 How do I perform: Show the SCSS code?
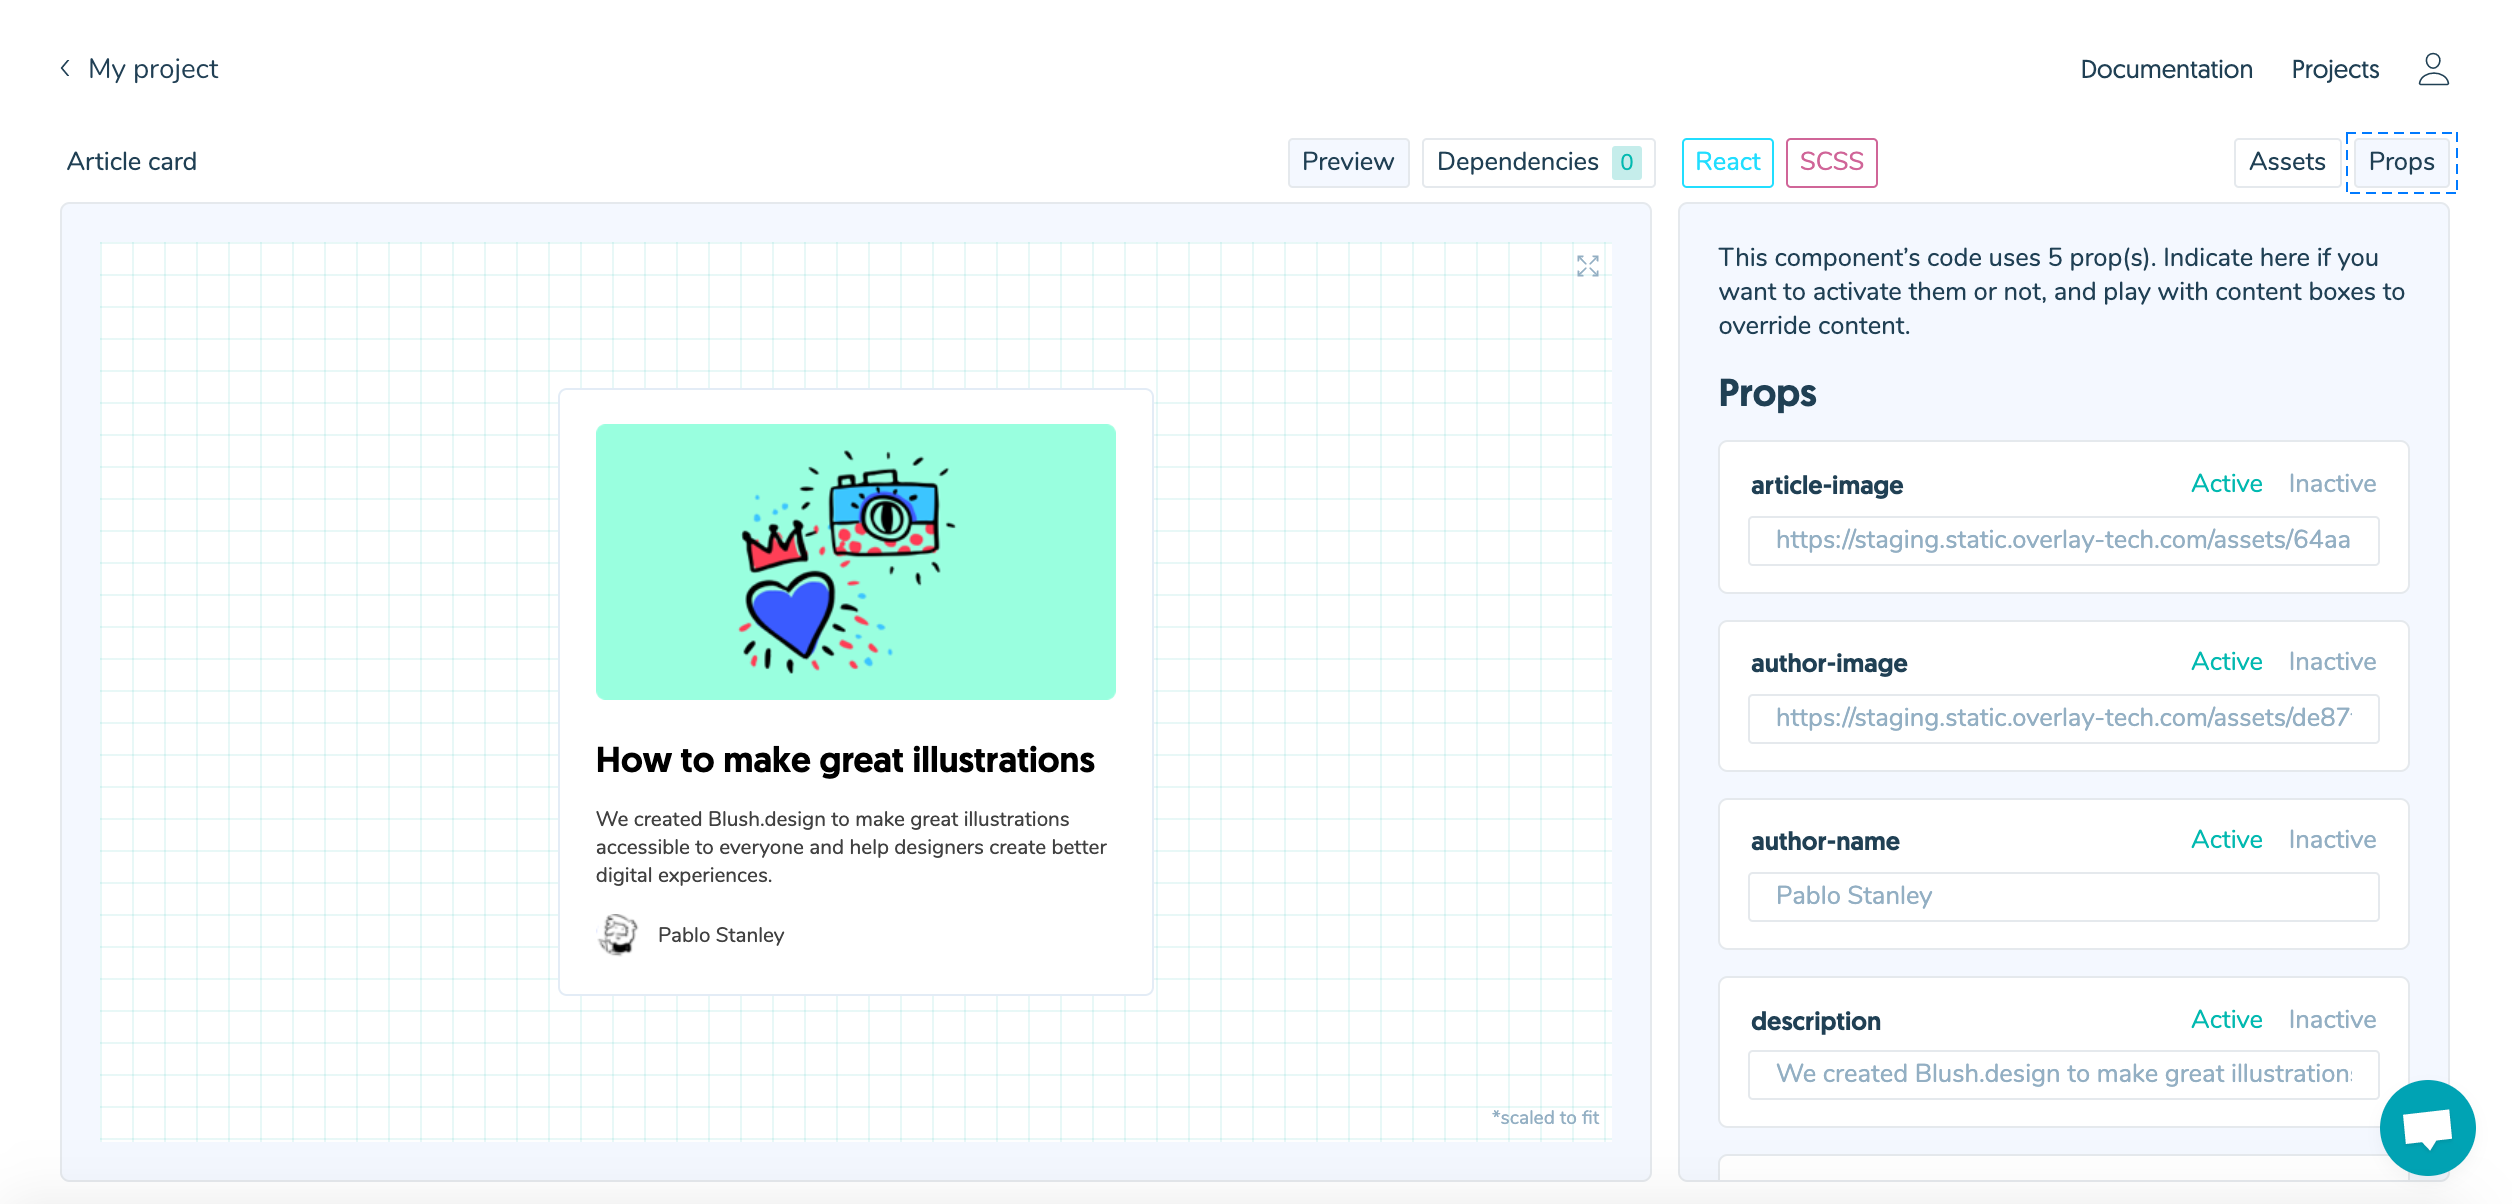point(1830,162)
